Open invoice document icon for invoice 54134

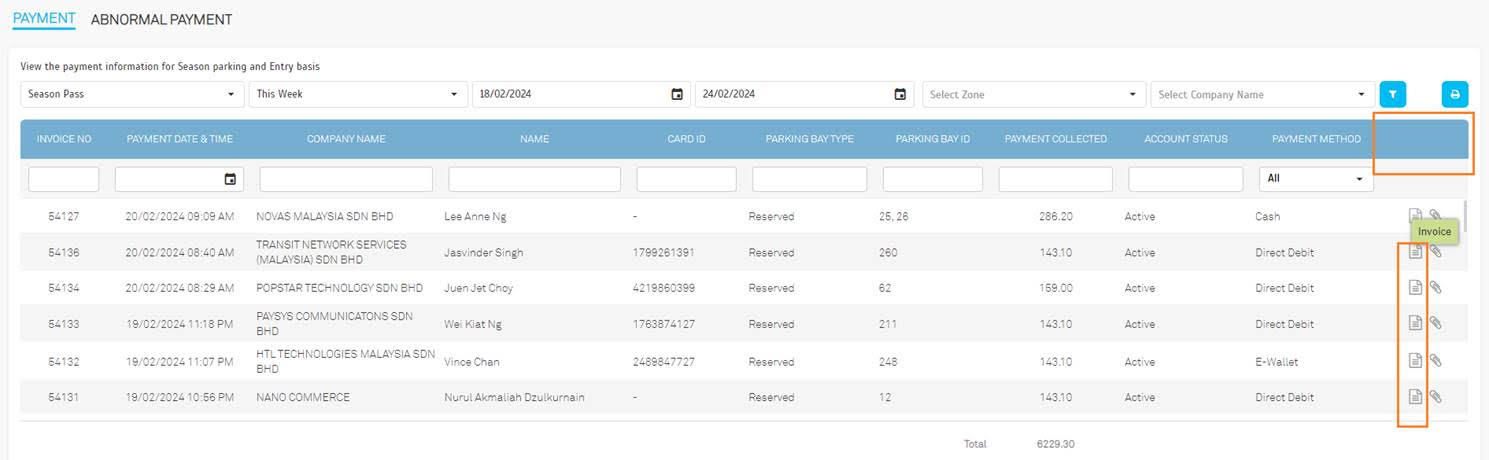point(1415,288)
